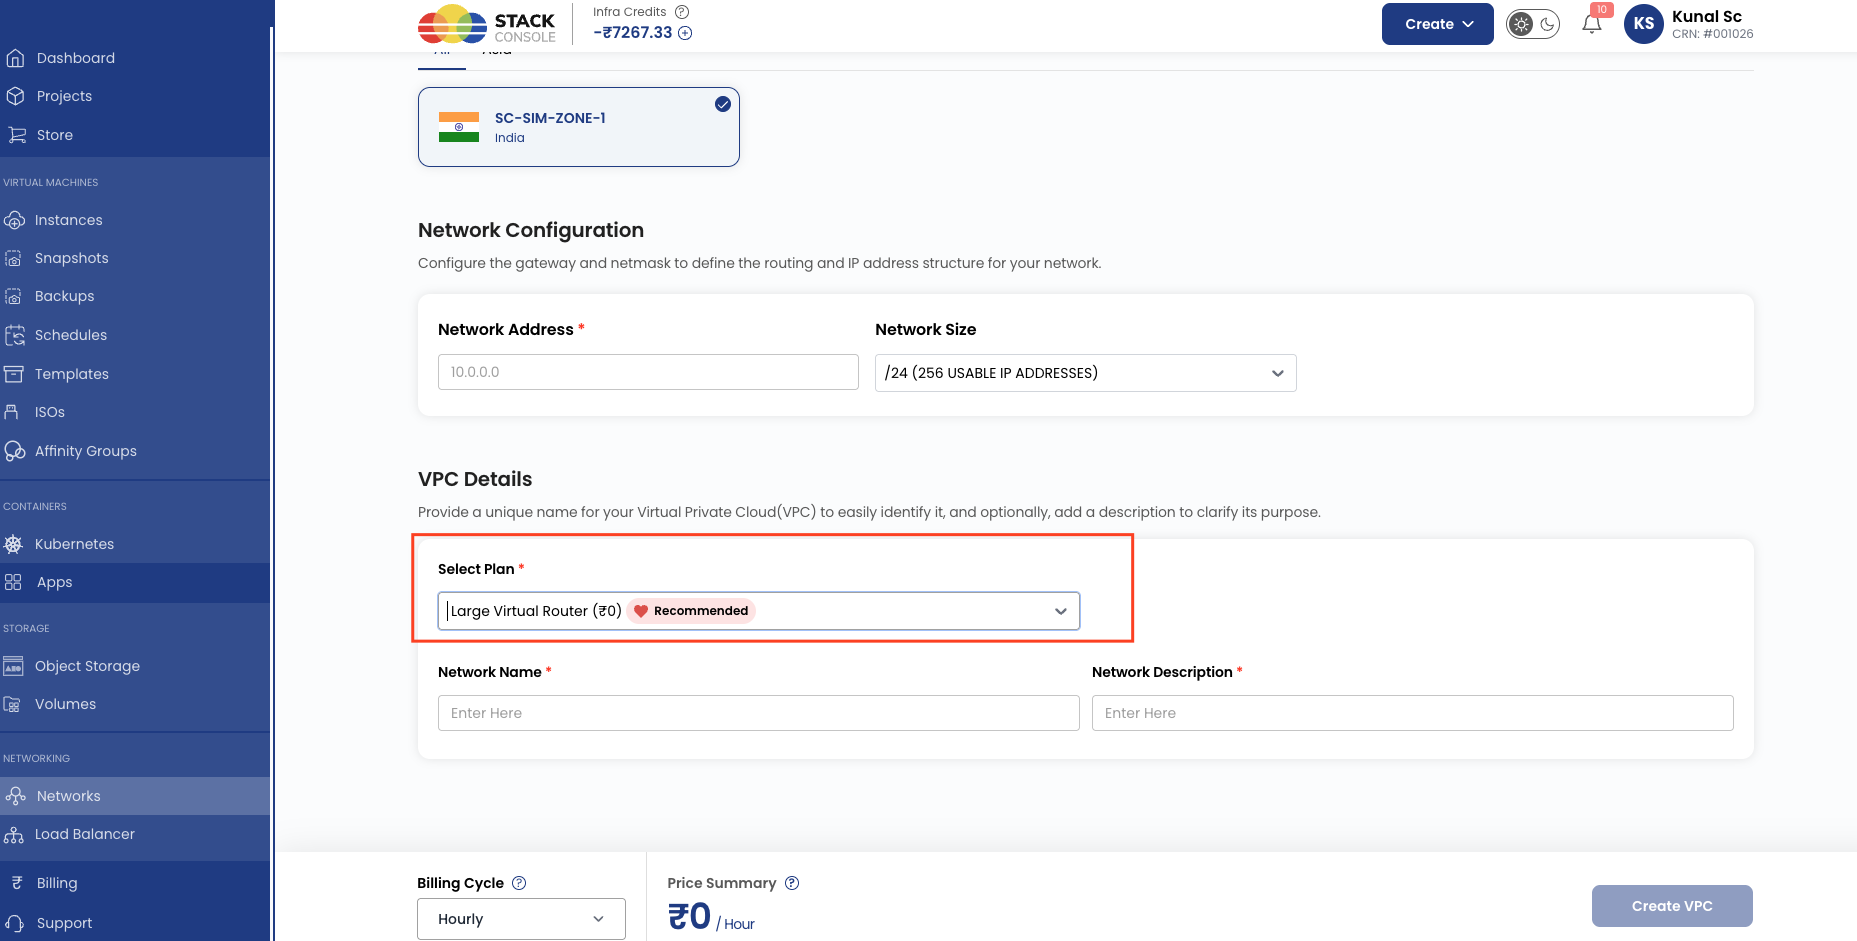The height and width of the screenshot is (941, 1857).
Task: Click the Networks node icon
Action: pos(15,796)
